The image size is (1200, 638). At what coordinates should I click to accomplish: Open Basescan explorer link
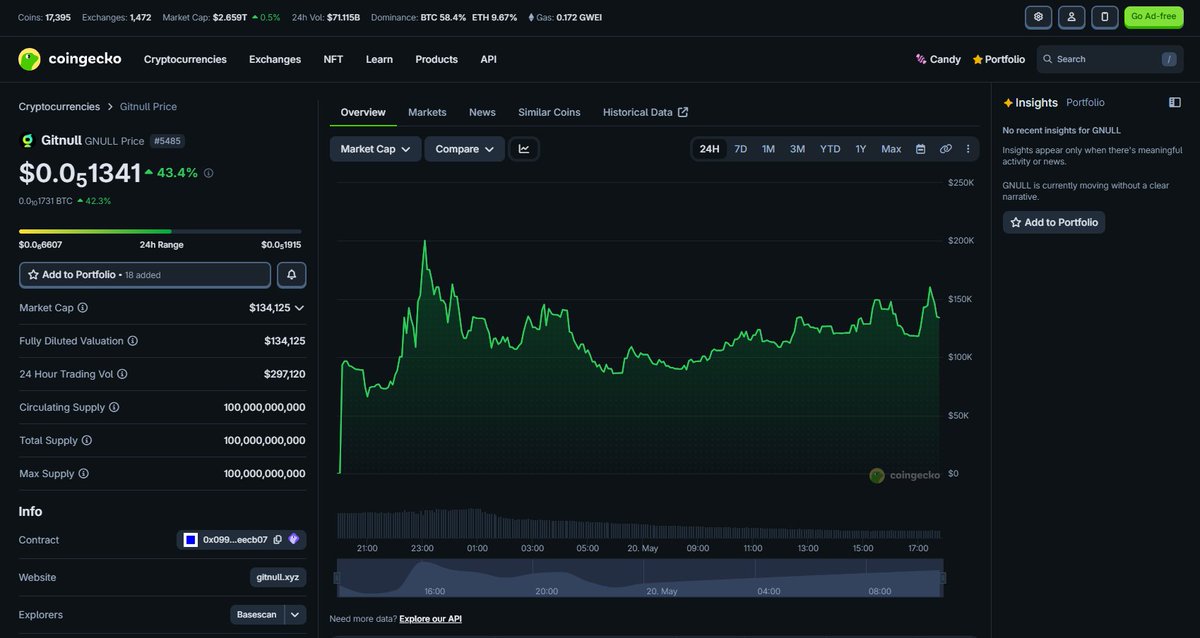257,615
